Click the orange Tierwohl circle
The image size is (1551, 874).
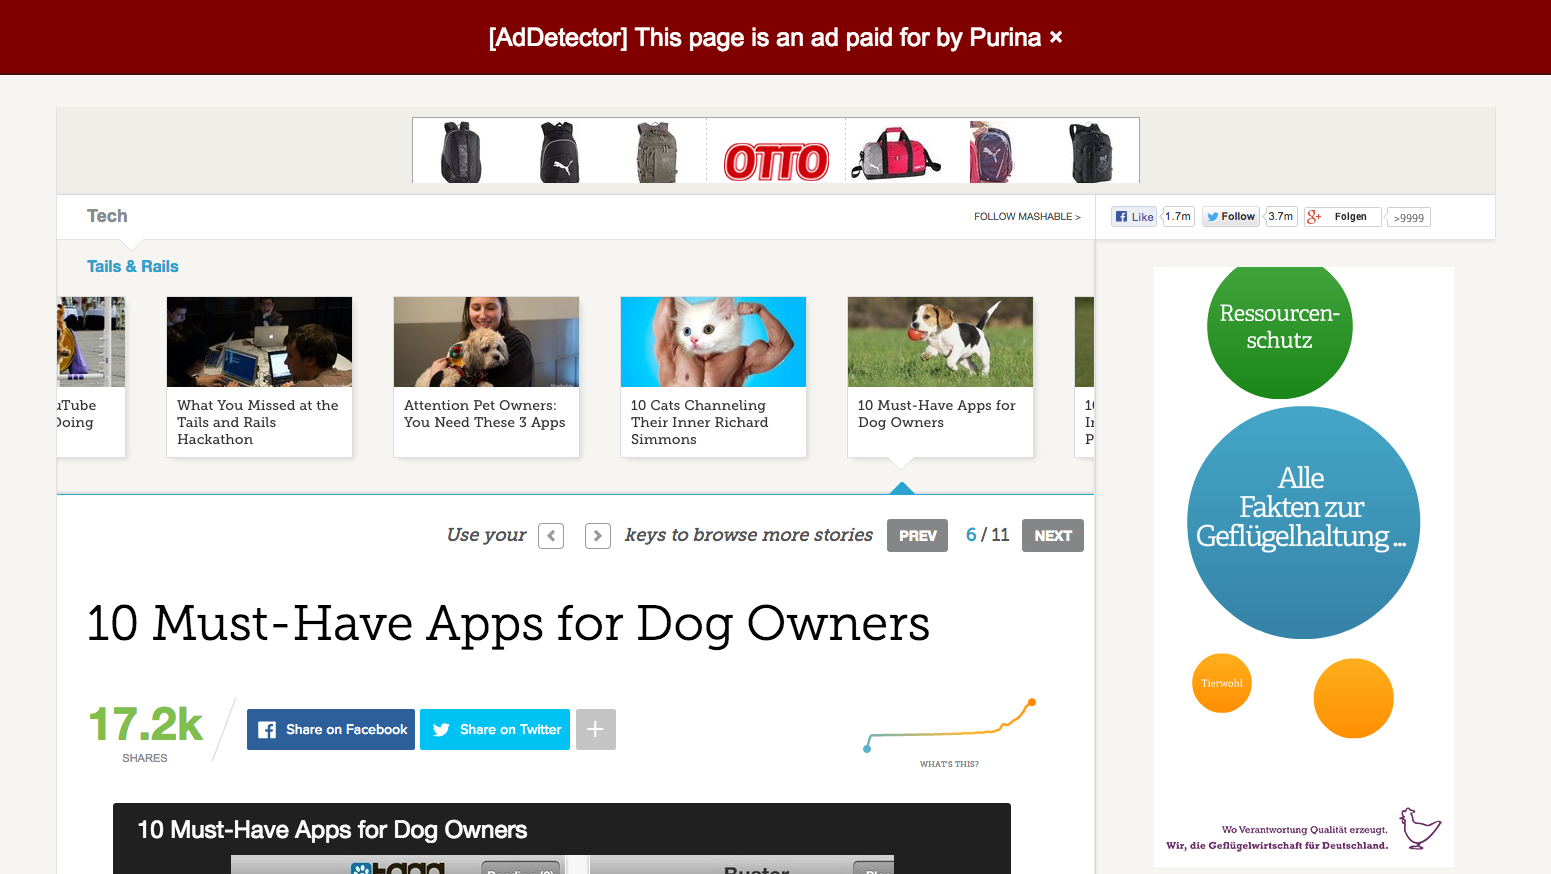click(1222, 683)
